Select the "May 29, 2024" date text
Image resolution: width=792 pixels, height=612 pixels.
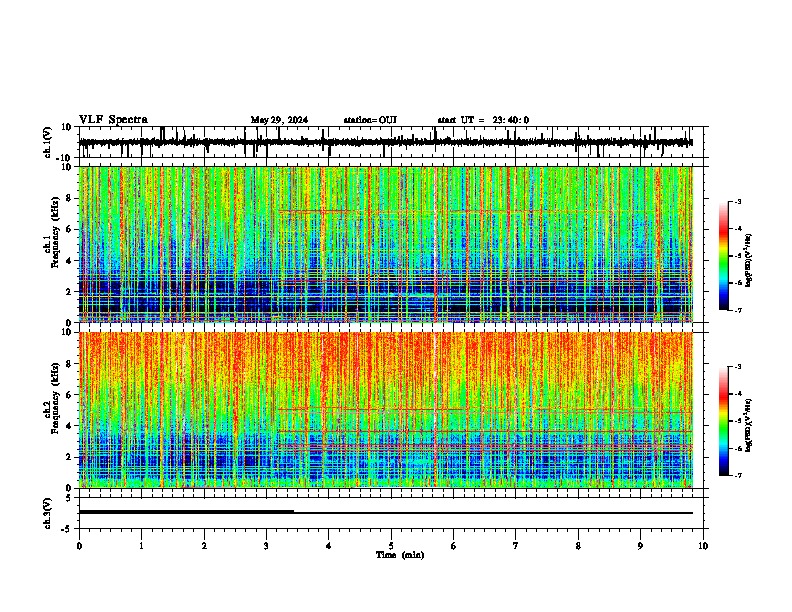point(279,120)
